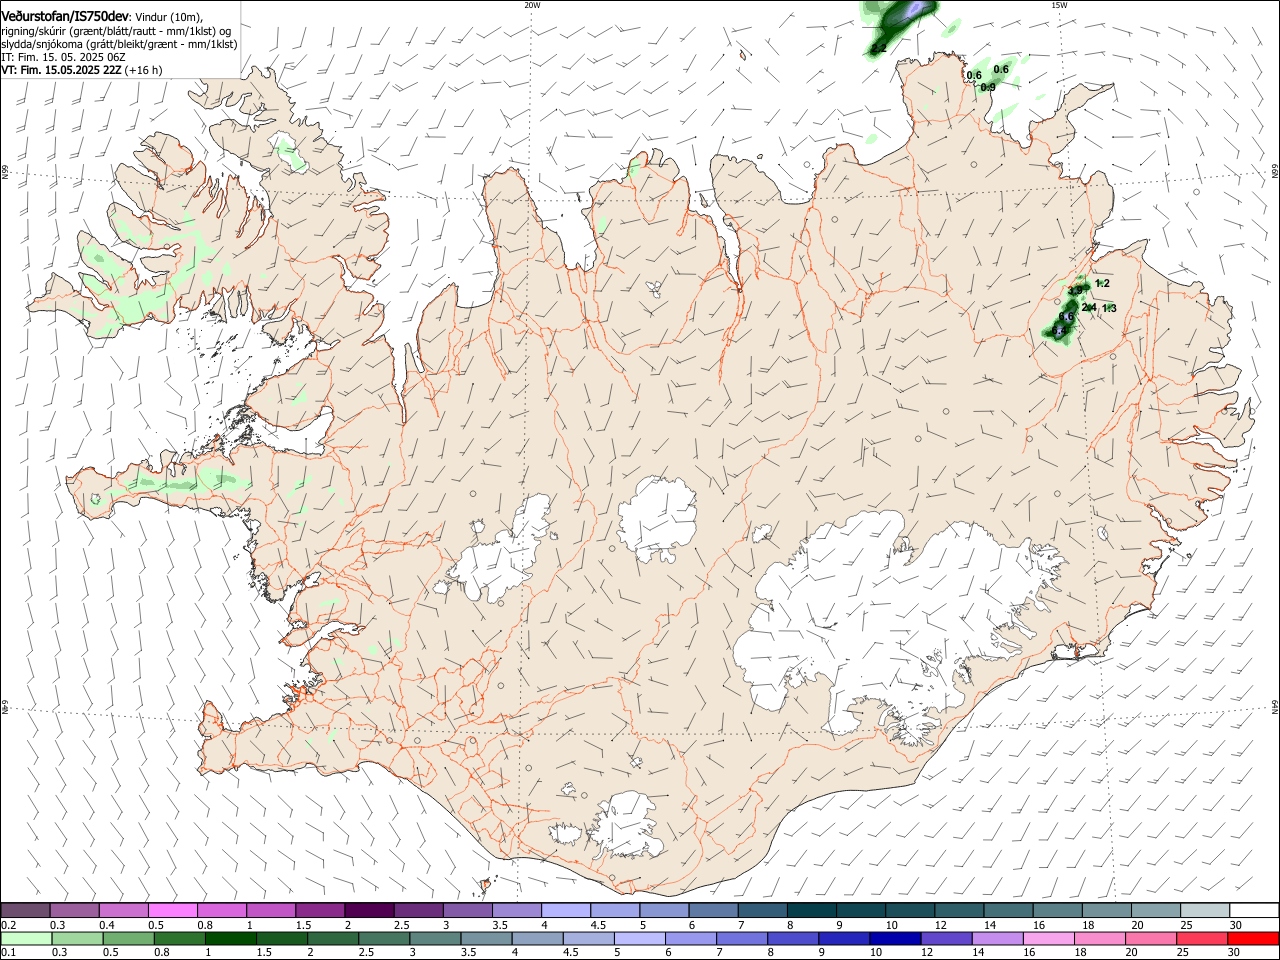Click the lavender snow-scale swatch between 4 and 4.5
The image size is (1280, 960).
[x=565, y=911]
